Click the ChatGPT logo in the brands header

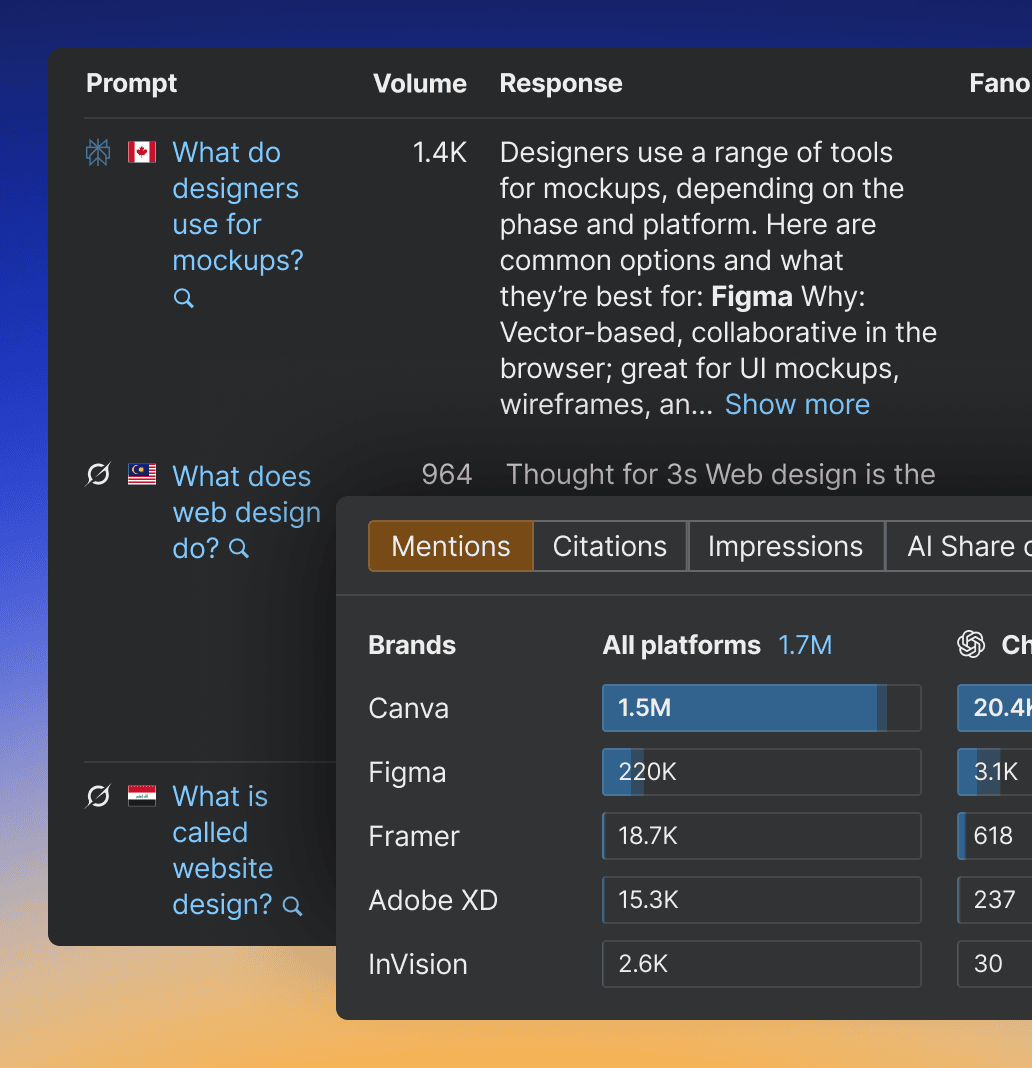(971, 644)
